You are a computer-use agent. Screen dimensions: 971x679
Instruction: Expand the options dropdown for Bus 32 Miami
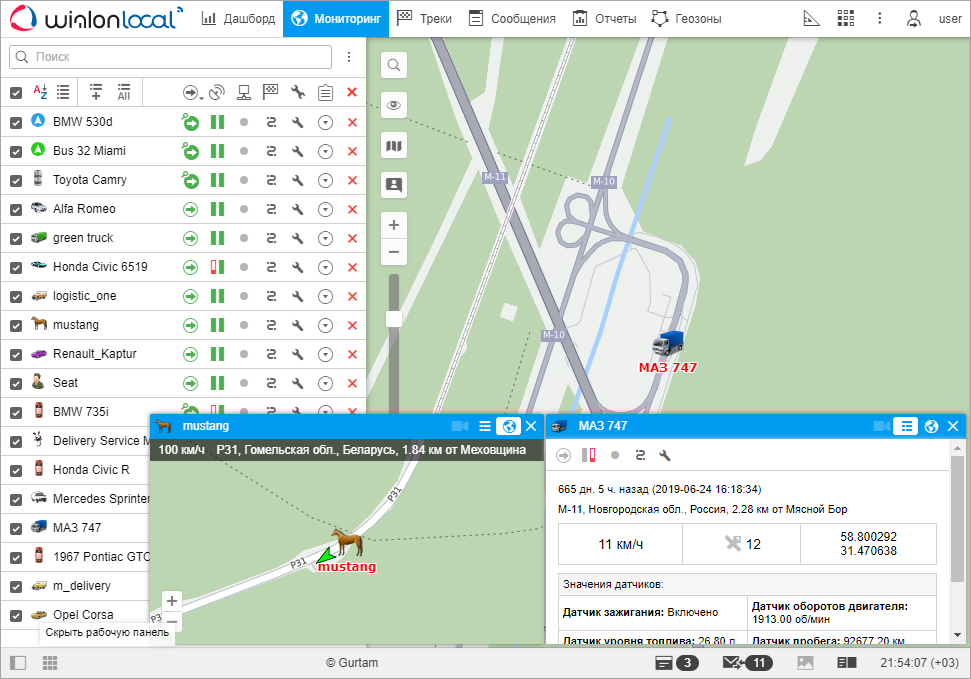tap(325, 151)
